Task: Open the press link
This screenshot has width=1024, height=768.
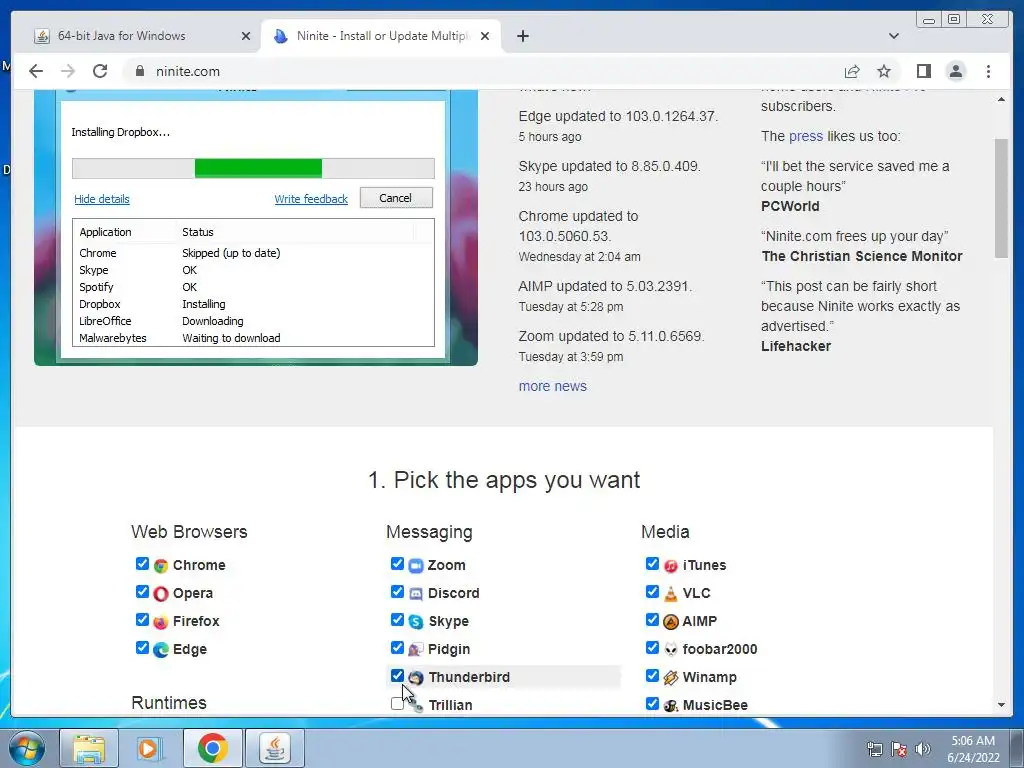Action: [806, 136]
